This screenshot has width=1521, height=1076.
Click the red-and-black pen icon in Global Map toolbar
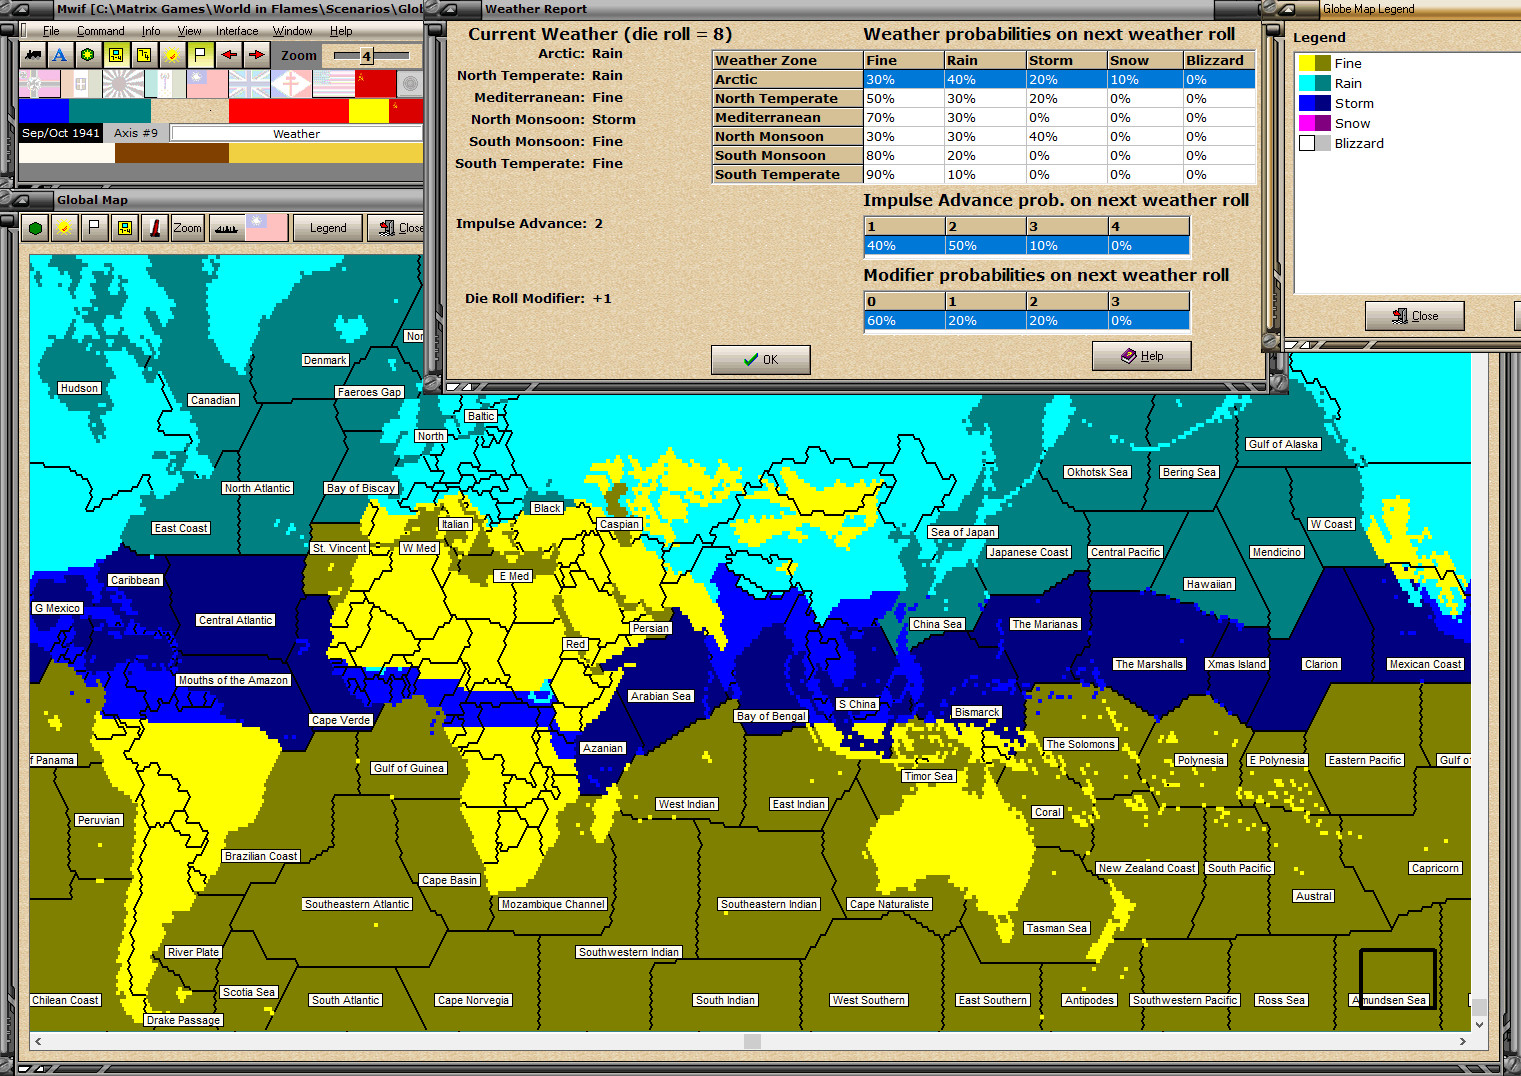(154, 228)
